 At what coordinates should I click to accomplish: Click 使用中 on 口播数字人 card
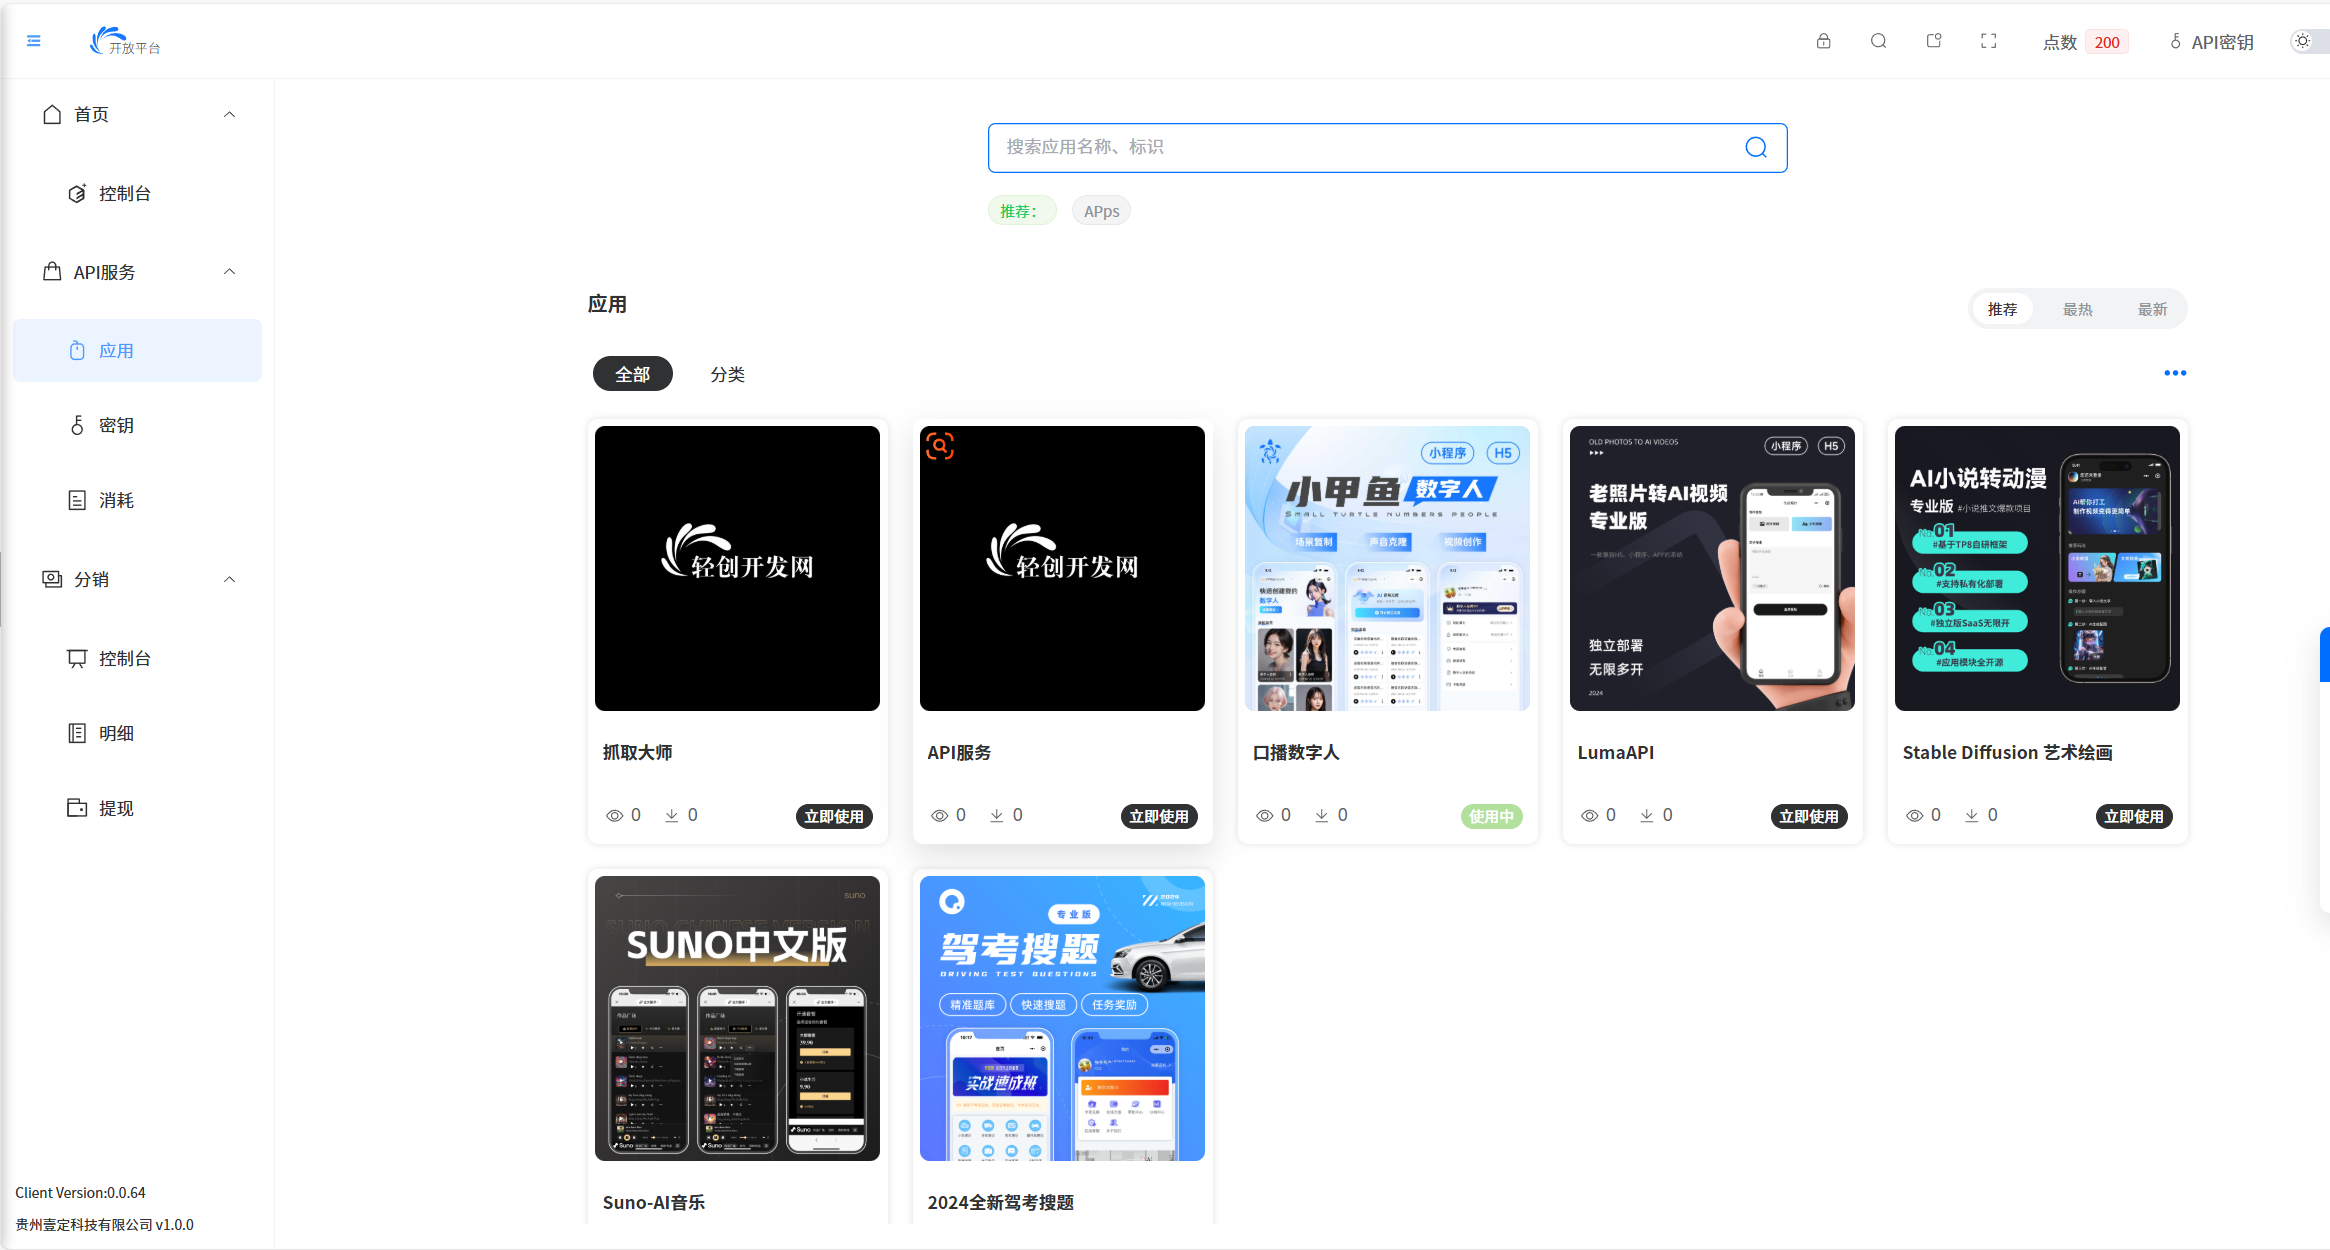[x=1491, y=816]
